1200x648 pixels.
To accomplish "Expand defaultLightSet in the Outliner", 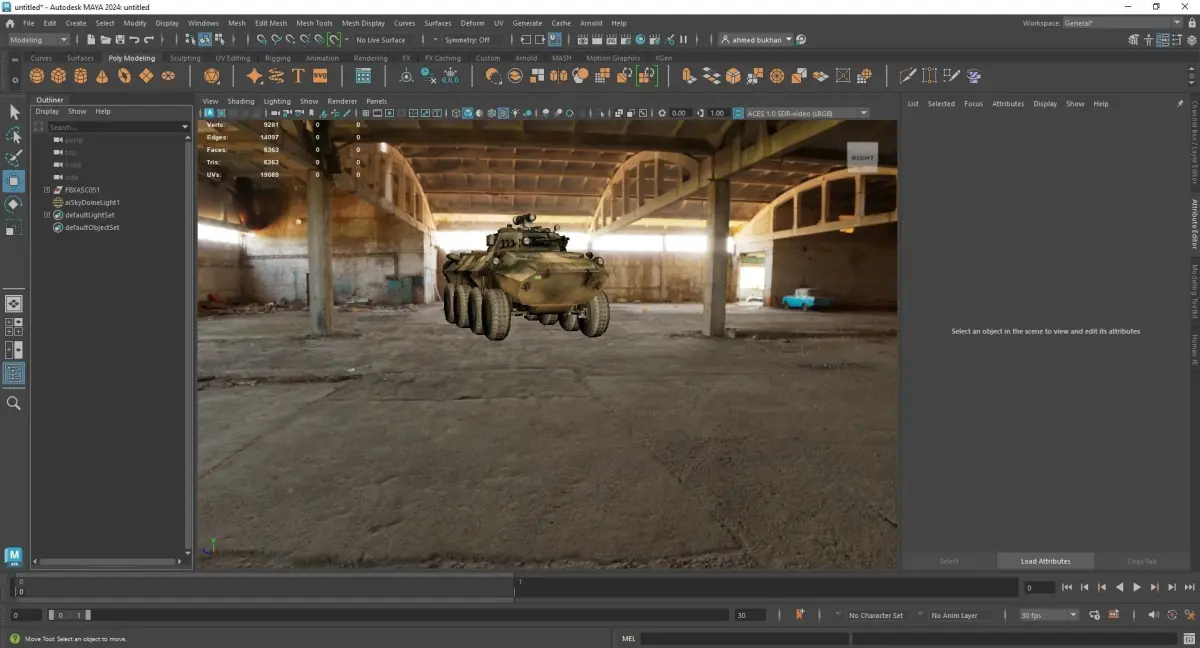I will pyautogui.click(x=47, y=215).
